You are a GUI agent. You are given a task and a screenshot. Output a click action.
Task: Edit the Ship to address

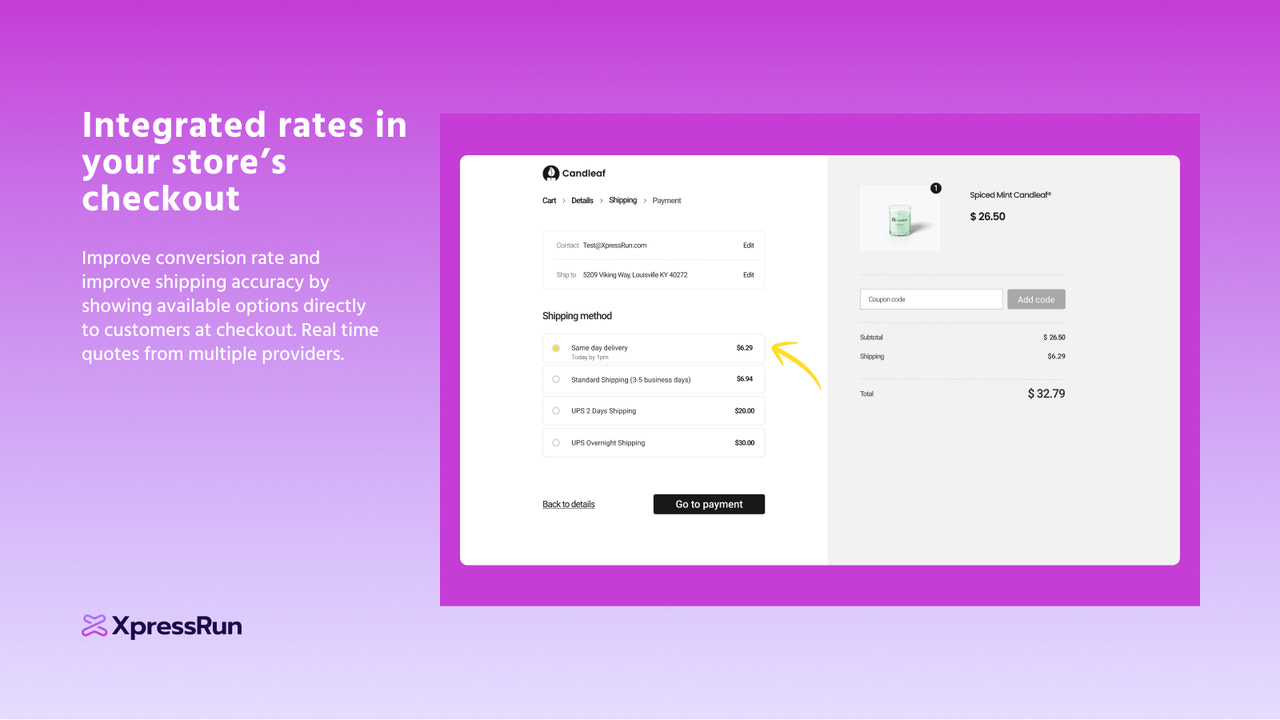pos(748,275)
